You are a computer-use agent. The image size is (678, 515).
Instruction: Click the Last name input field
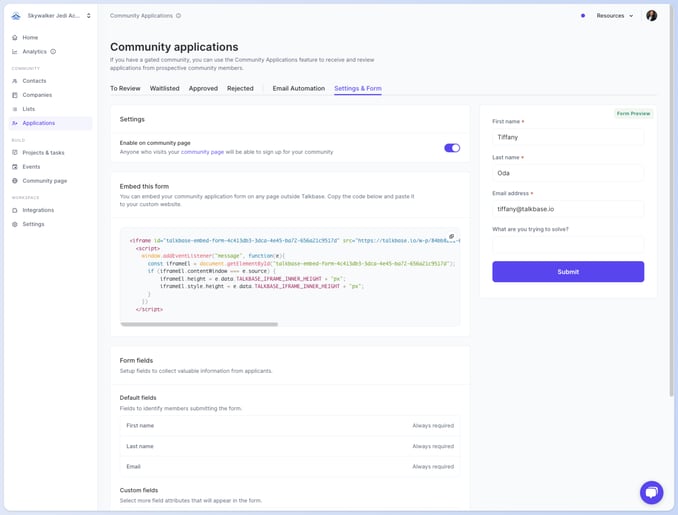pos(568,173)
